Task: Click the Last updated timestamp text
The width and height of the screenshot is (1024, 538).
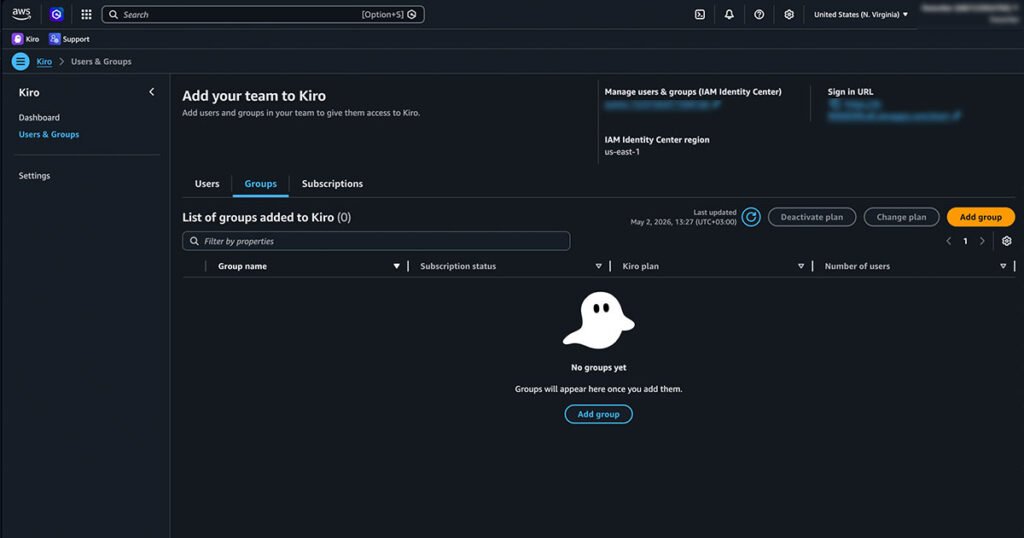Action: click(x=683, y=217)
